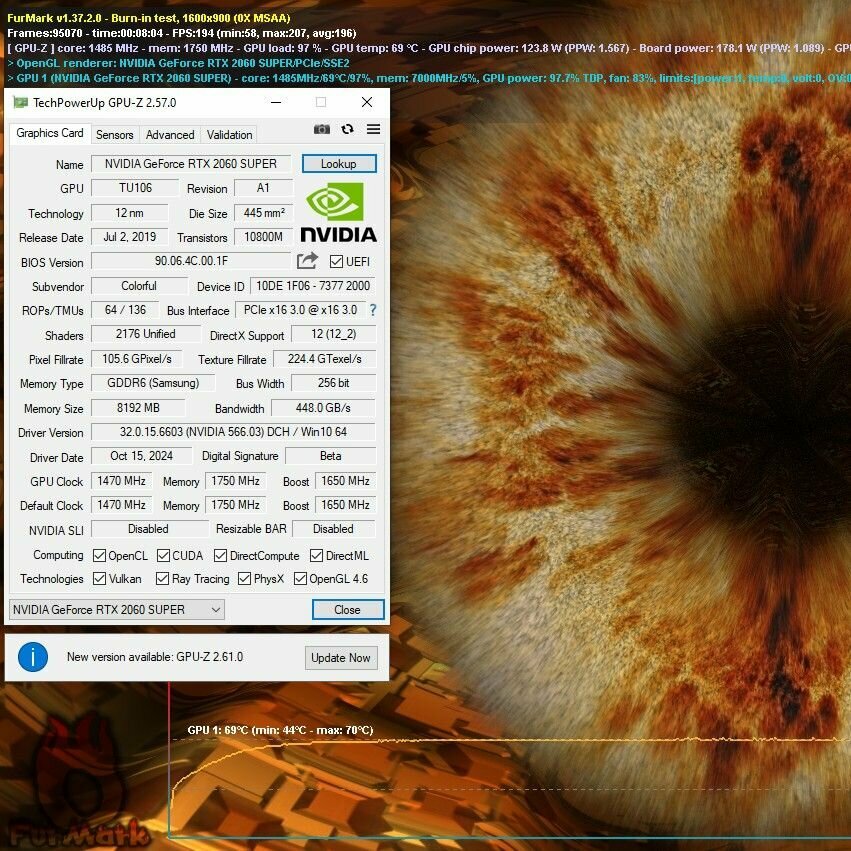This screenshot has height=851, width=851.
Task: Click the New version available GPU-Z 2.61.0 text
Action: (155, 657)
